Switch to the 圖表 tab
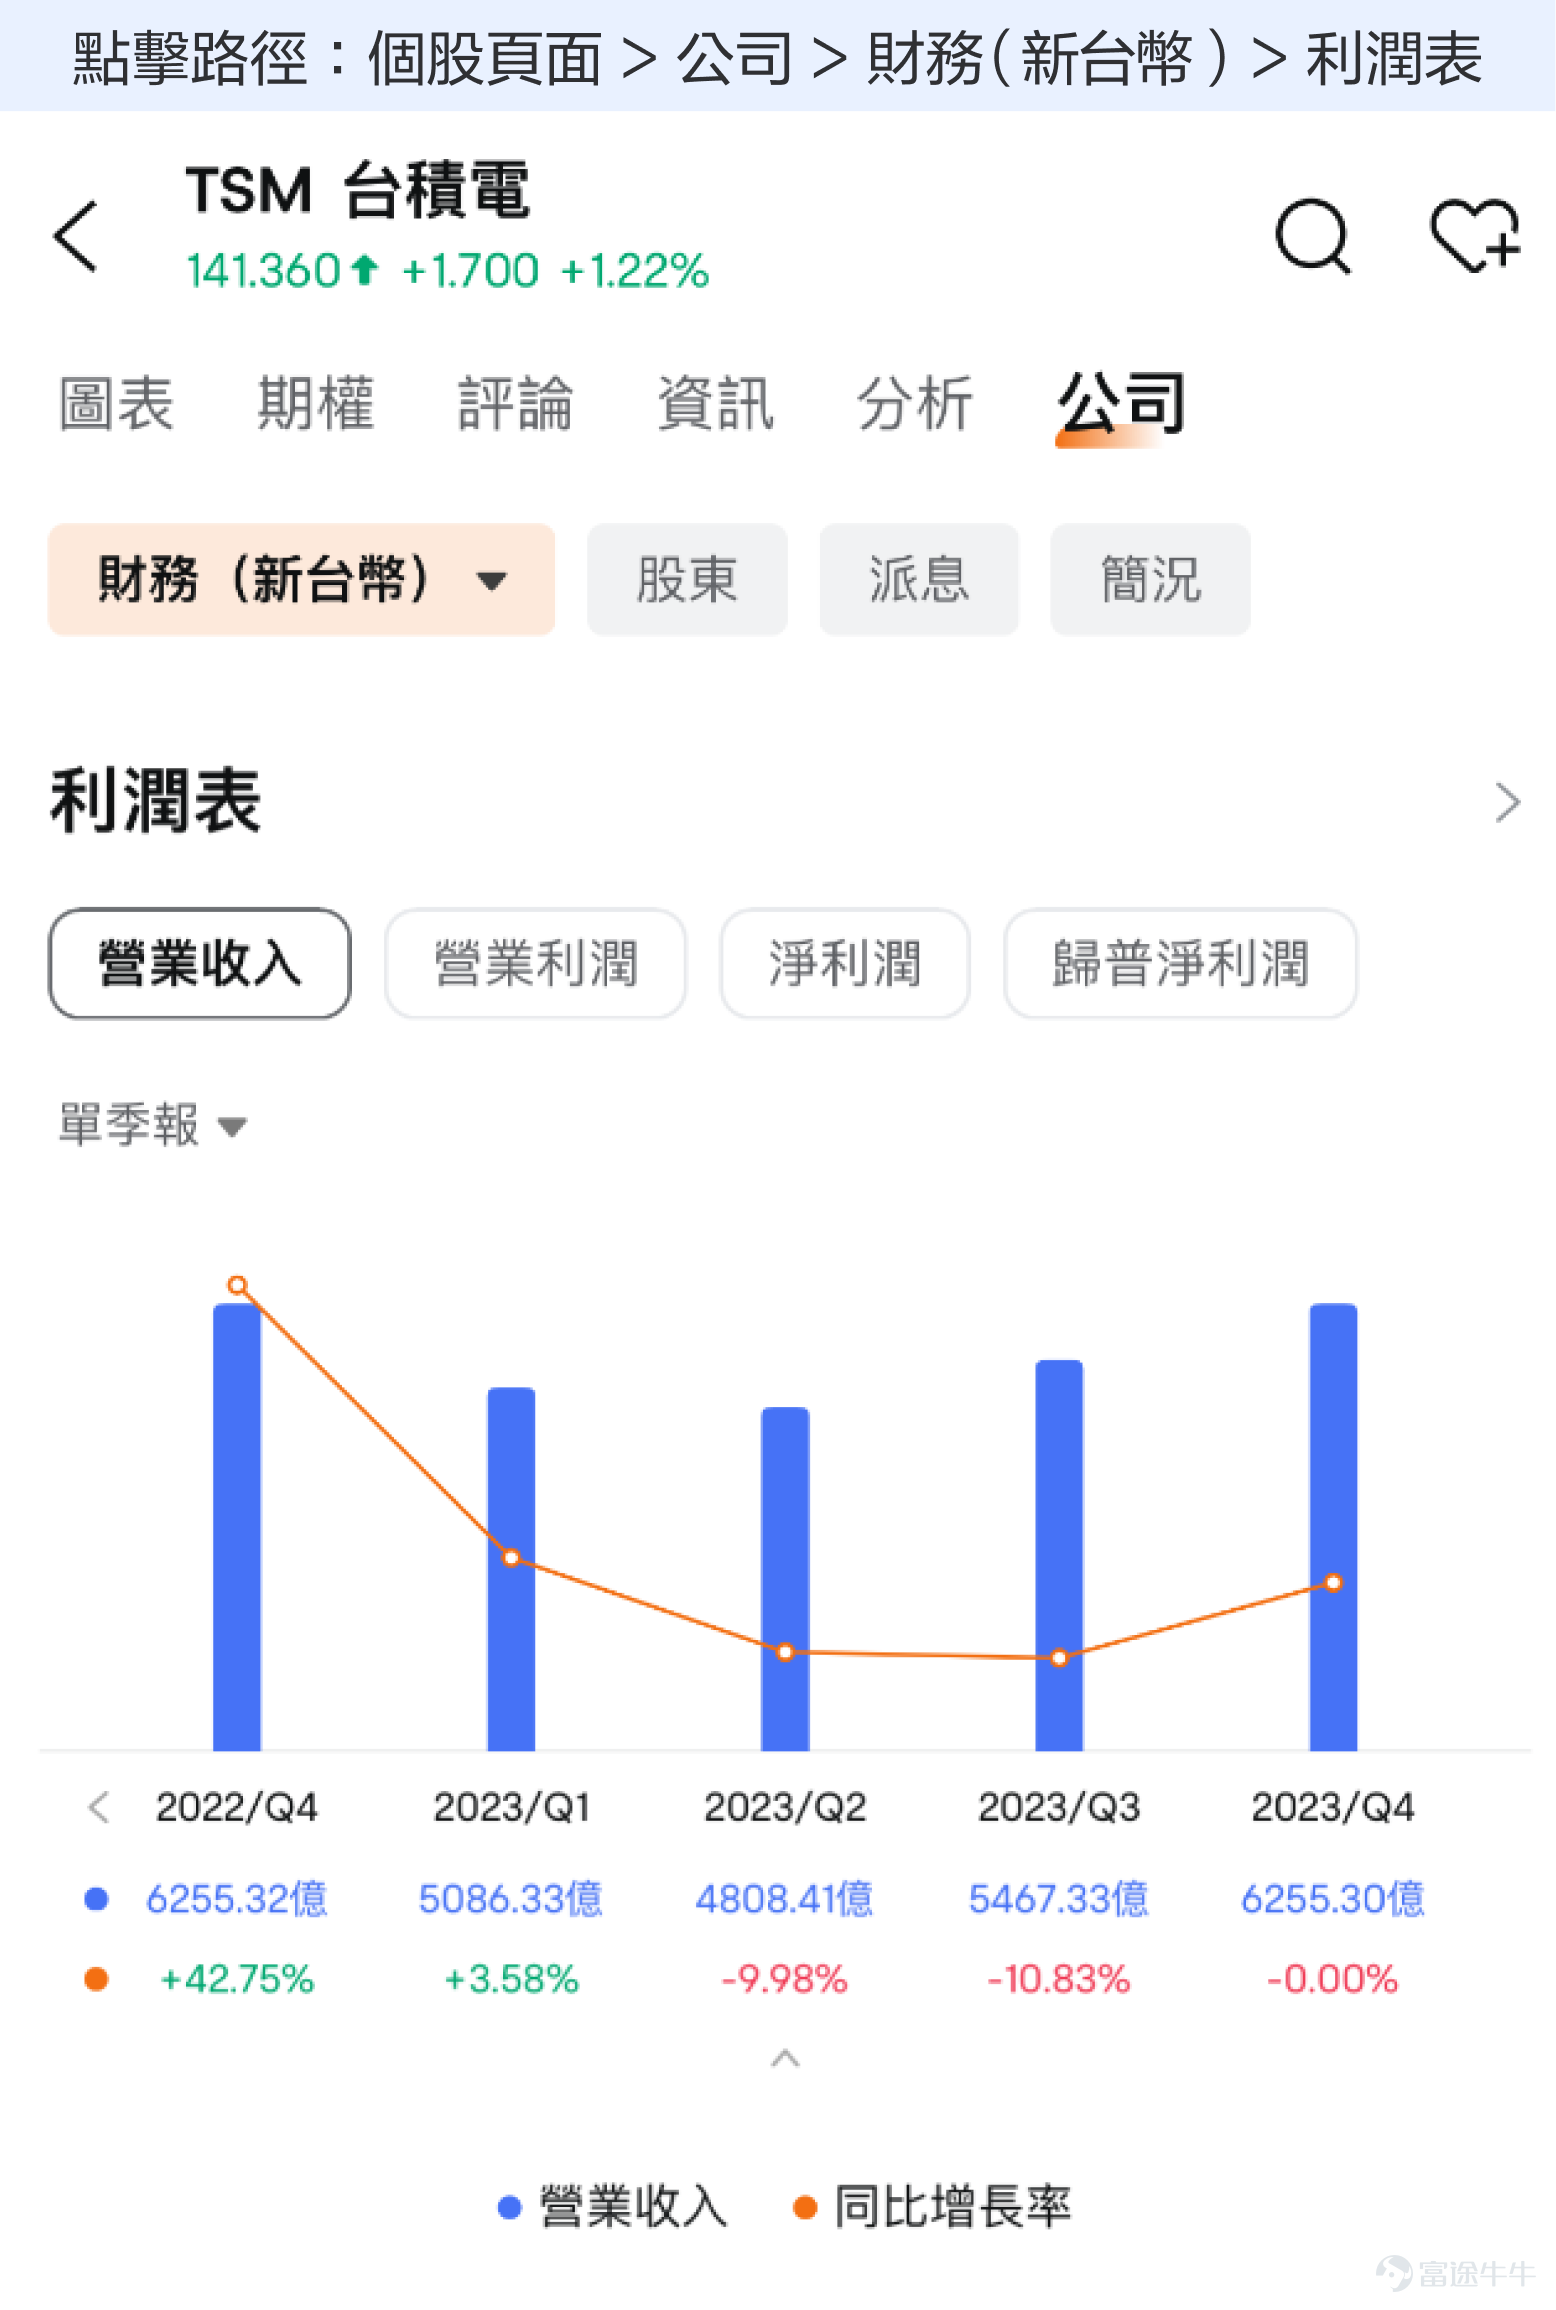The image size is (1556, 2310). [117, 405]
